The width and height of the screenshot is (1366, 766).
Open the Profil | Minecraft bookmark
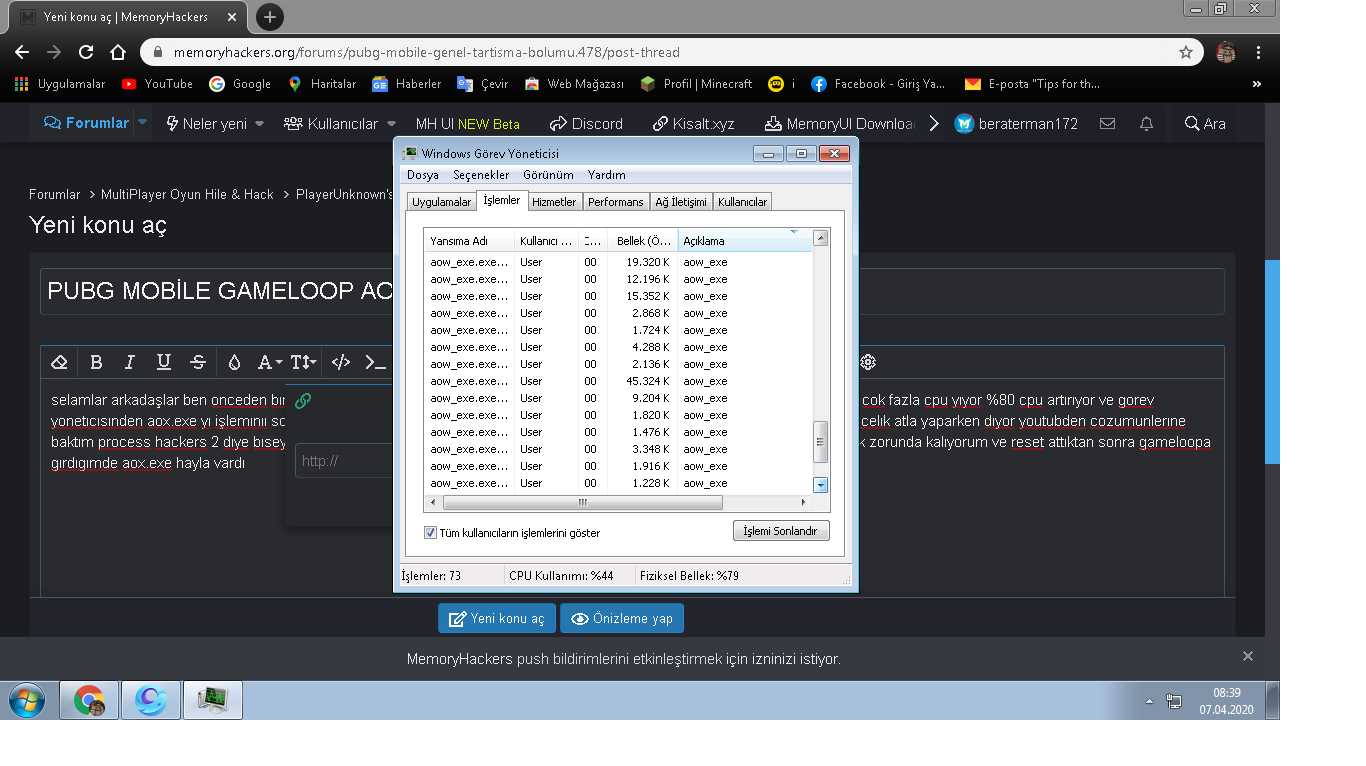(x=696, y=84)
